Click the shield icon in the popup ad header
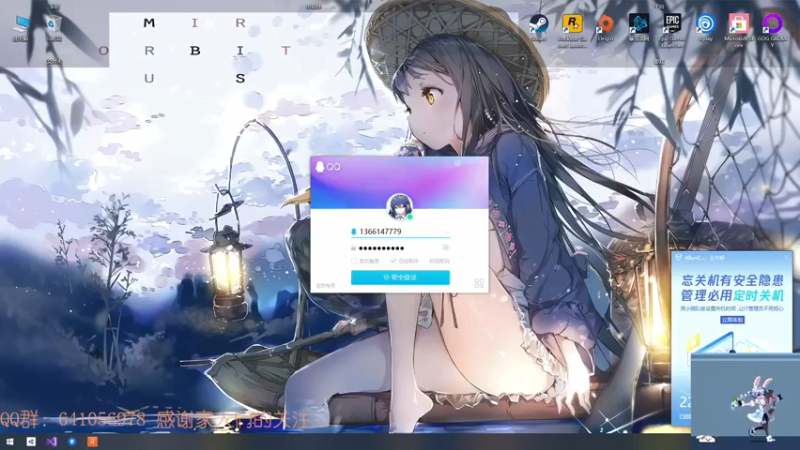Screen dimensions: 800x450 click(x=678, y=258)
